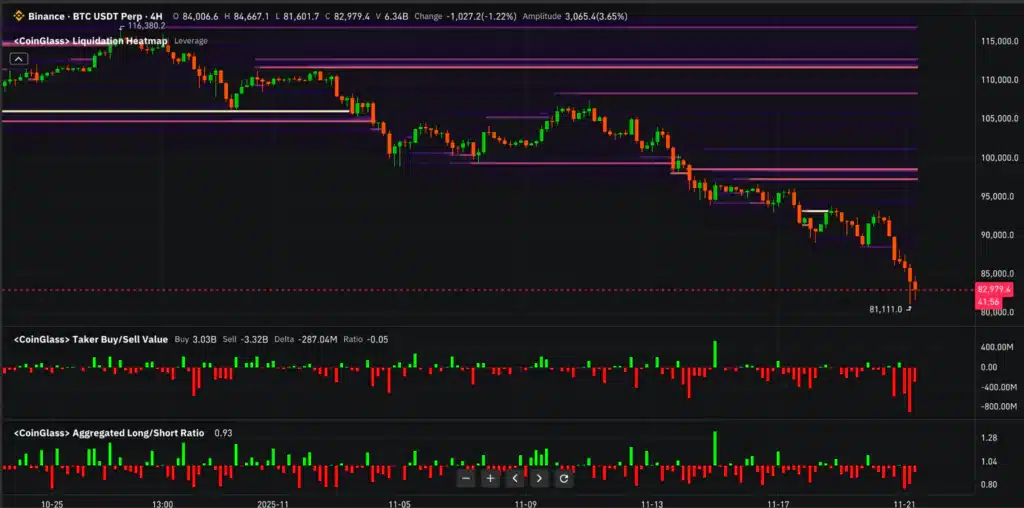Click the 81,111.0 low price marker

(886, 310)
